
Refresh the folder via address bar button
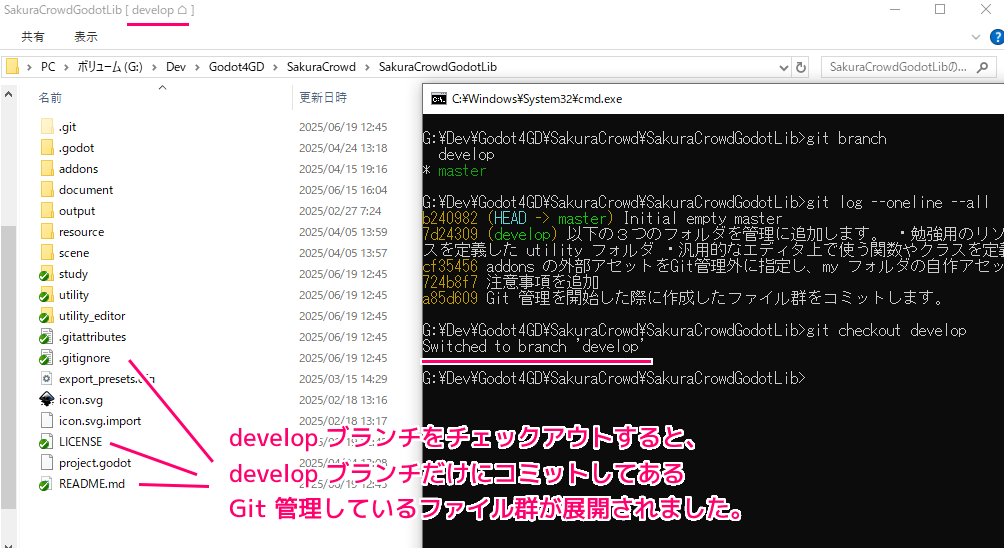coord(800,67)
